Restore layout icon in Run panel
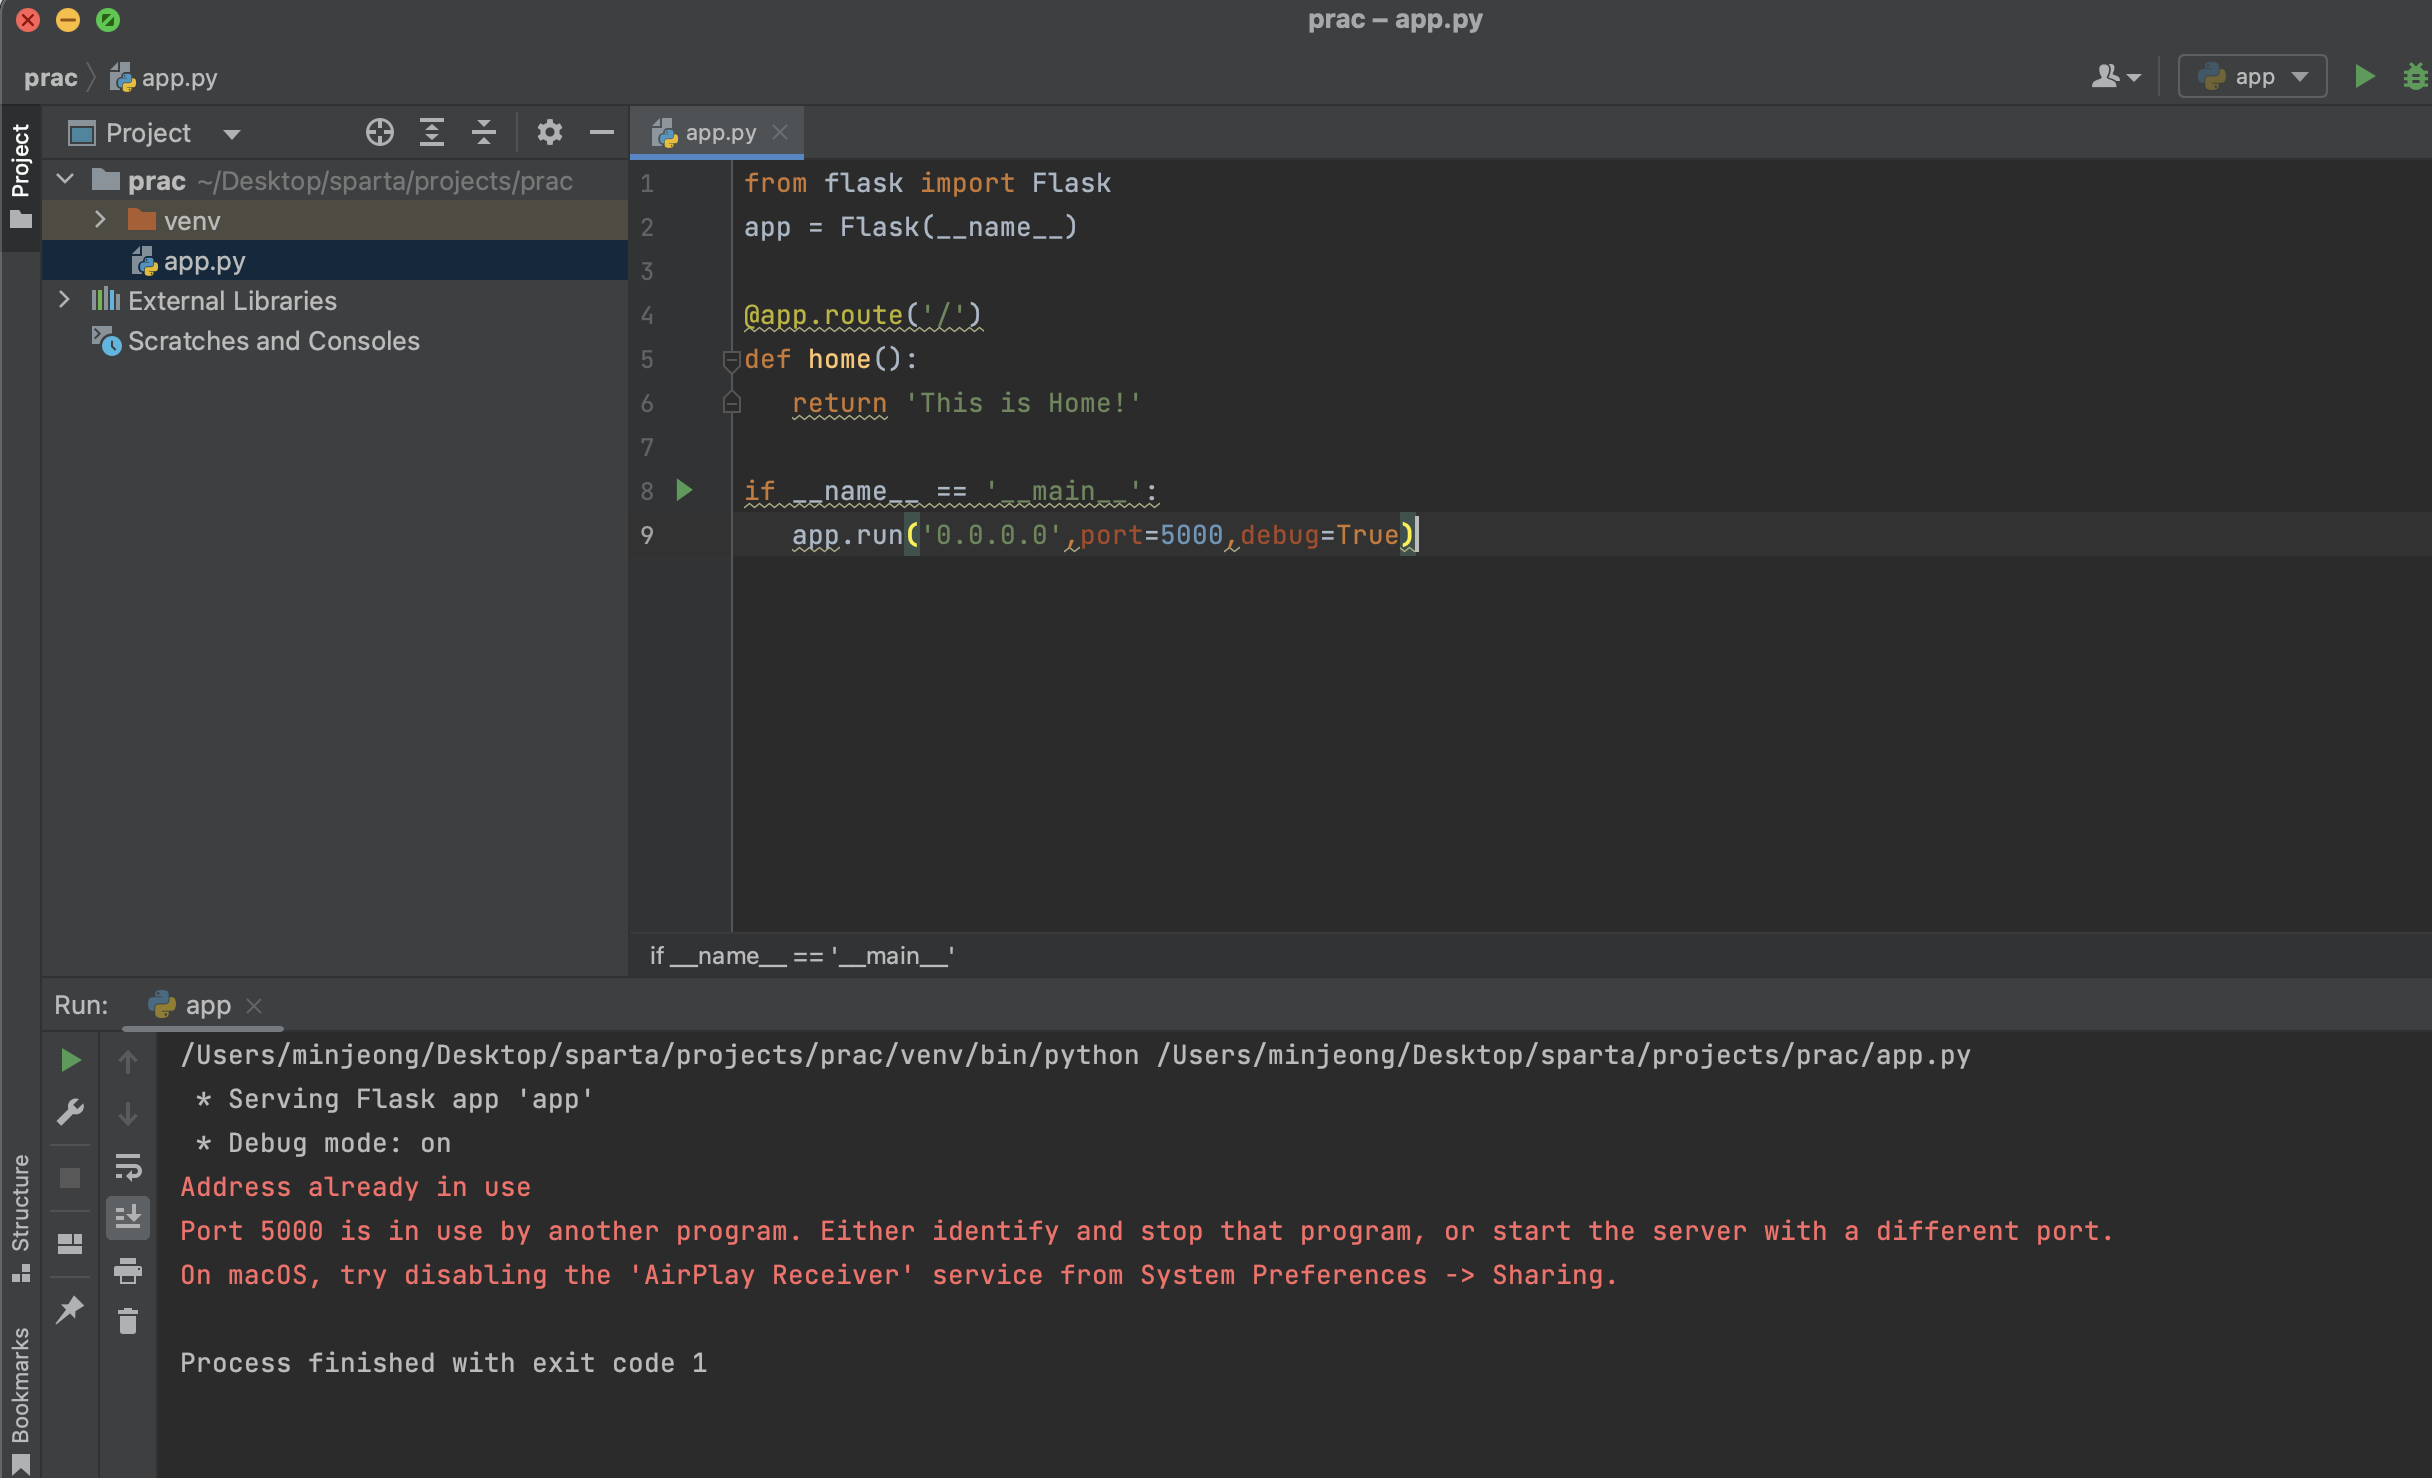2432x1478 pixels. (x=70, y=1243)
